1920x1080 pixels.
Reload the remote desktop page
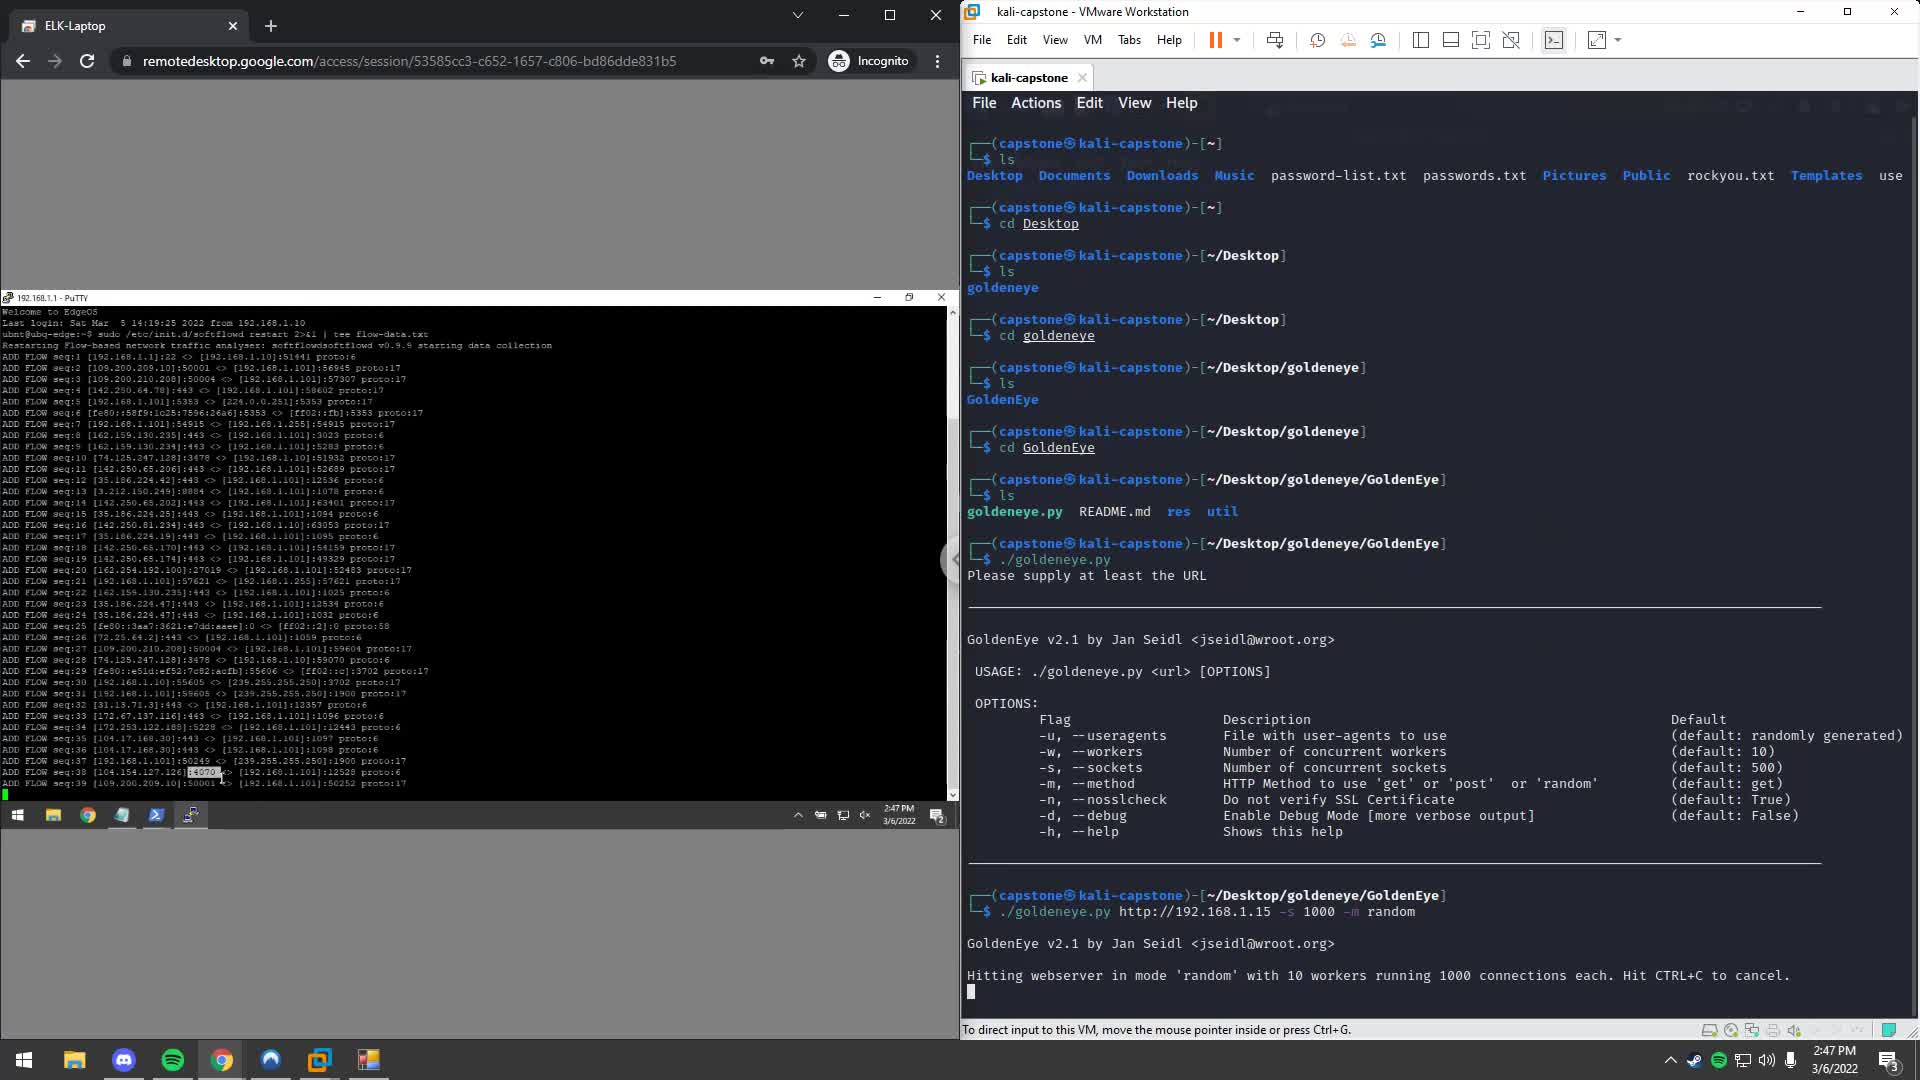click(87, 61)
